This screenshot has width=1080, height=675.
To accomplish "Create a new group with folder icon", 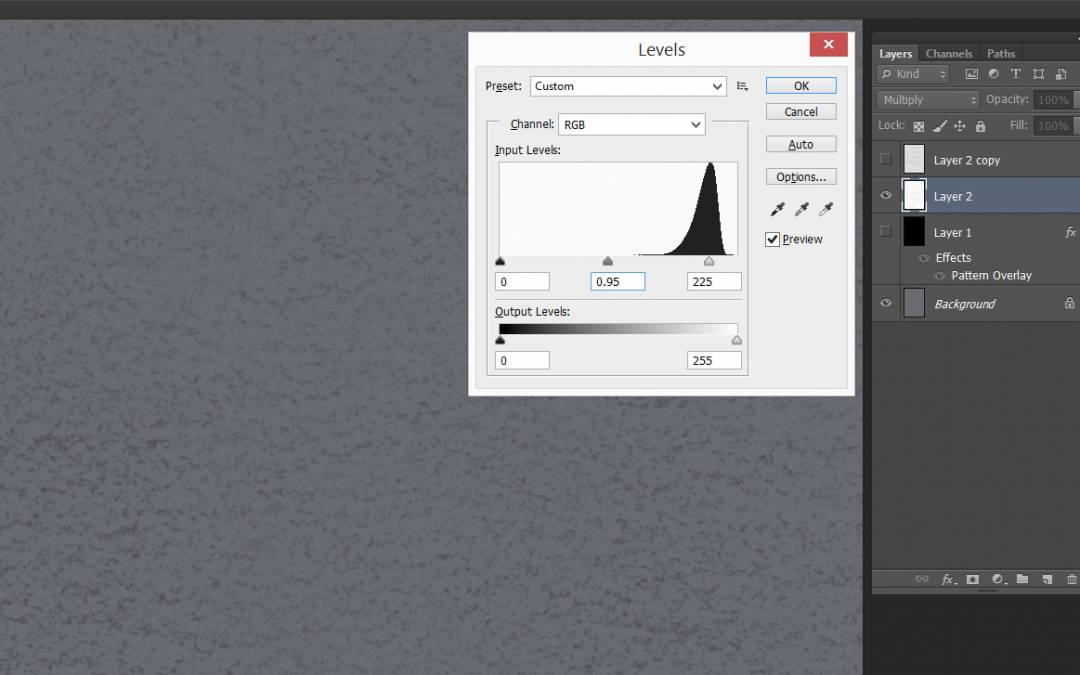I will (x=1022, y=579).
